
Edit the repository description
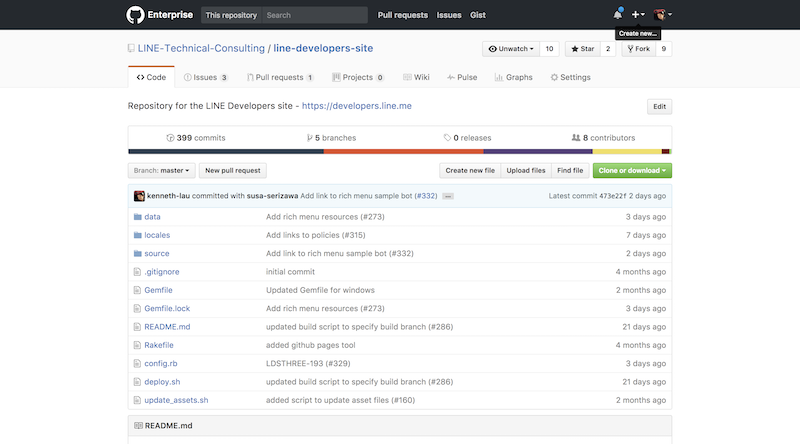[659, 107]
